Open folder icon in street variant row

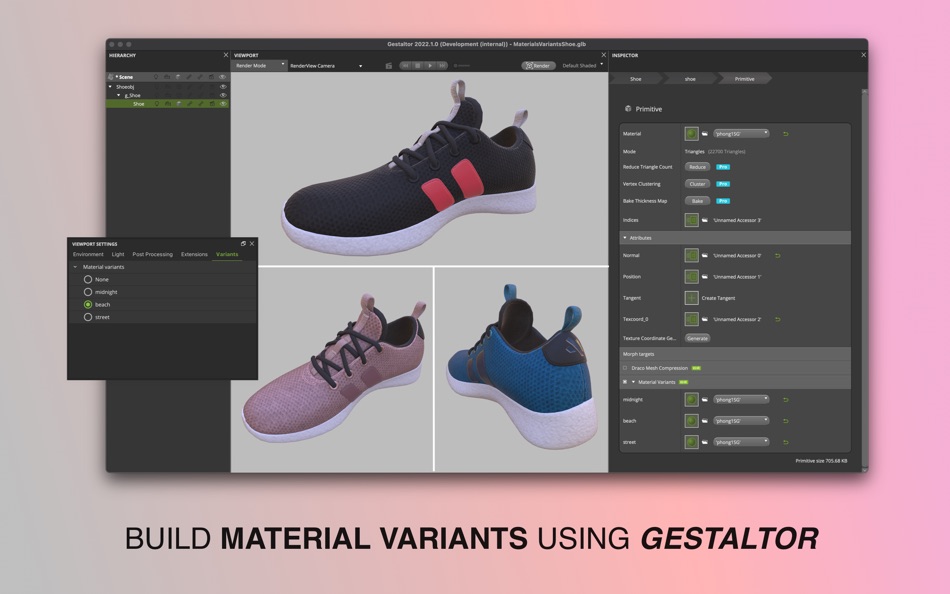tap(705, 442)
